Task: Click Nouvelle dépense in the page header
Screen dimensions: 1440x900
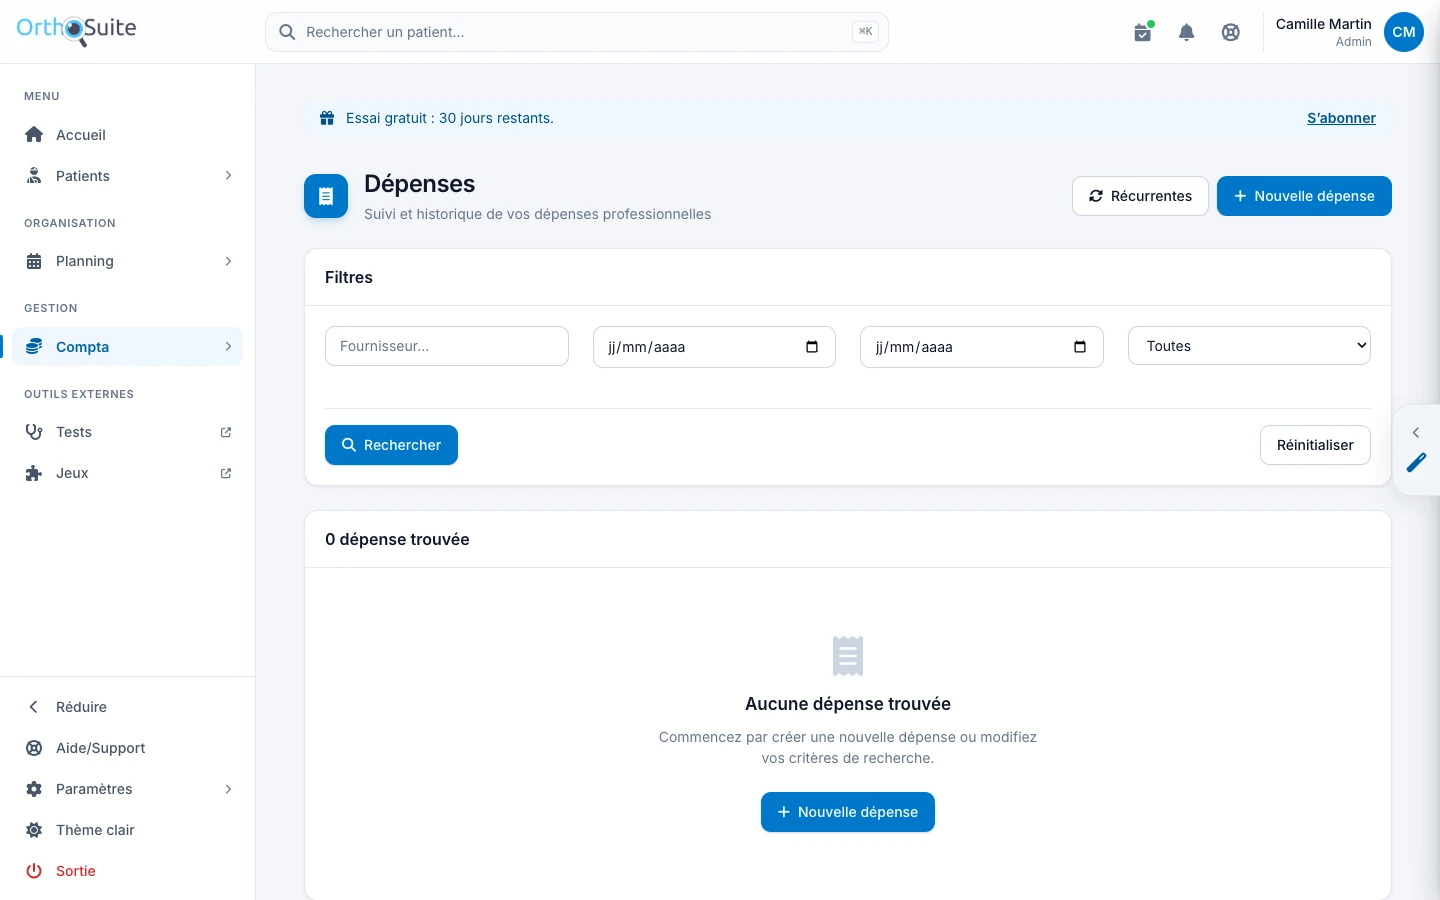Action: (x=1304, y=196)
